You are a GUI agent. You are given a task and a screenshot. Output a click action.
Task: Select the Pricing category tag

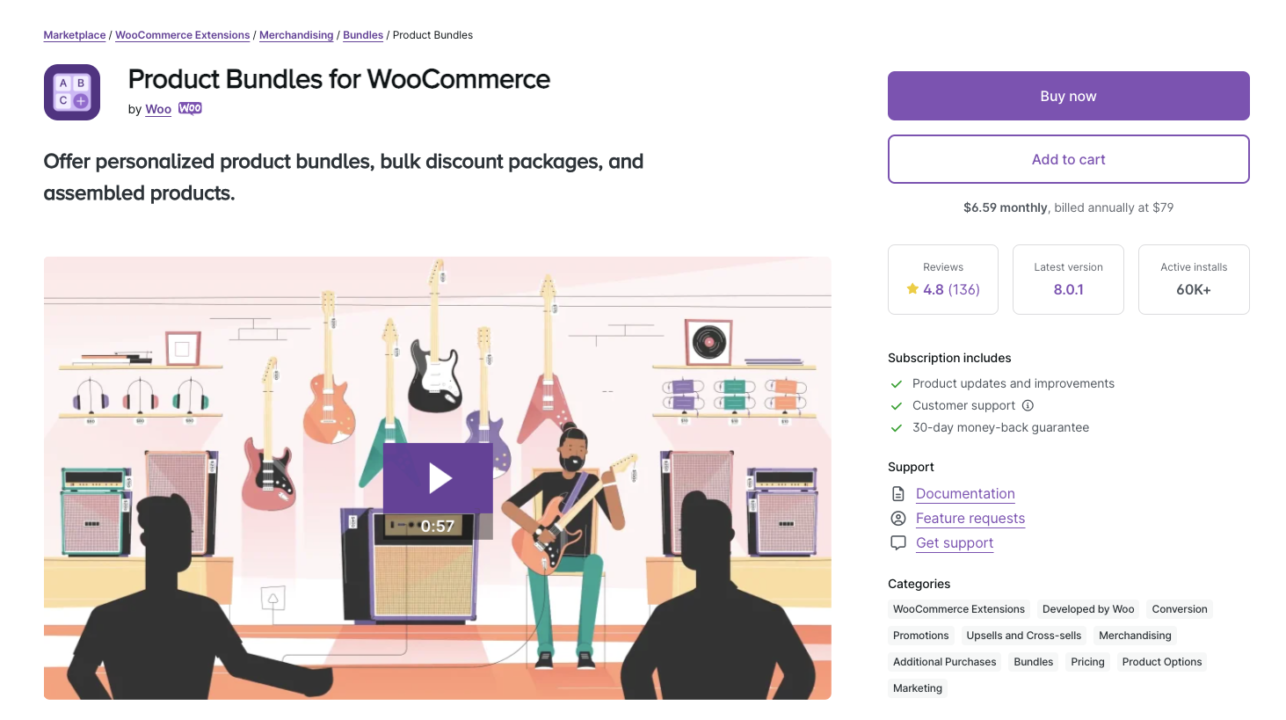pos(1087,661)
